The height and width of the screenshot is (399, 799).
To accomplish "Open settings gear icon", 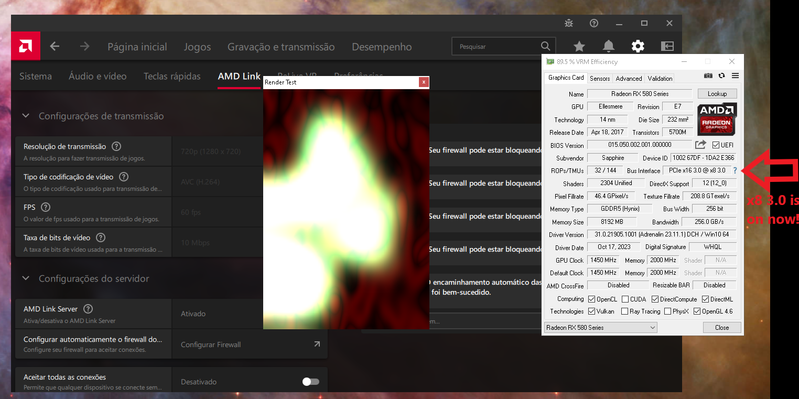I will (x=637, y=46).
